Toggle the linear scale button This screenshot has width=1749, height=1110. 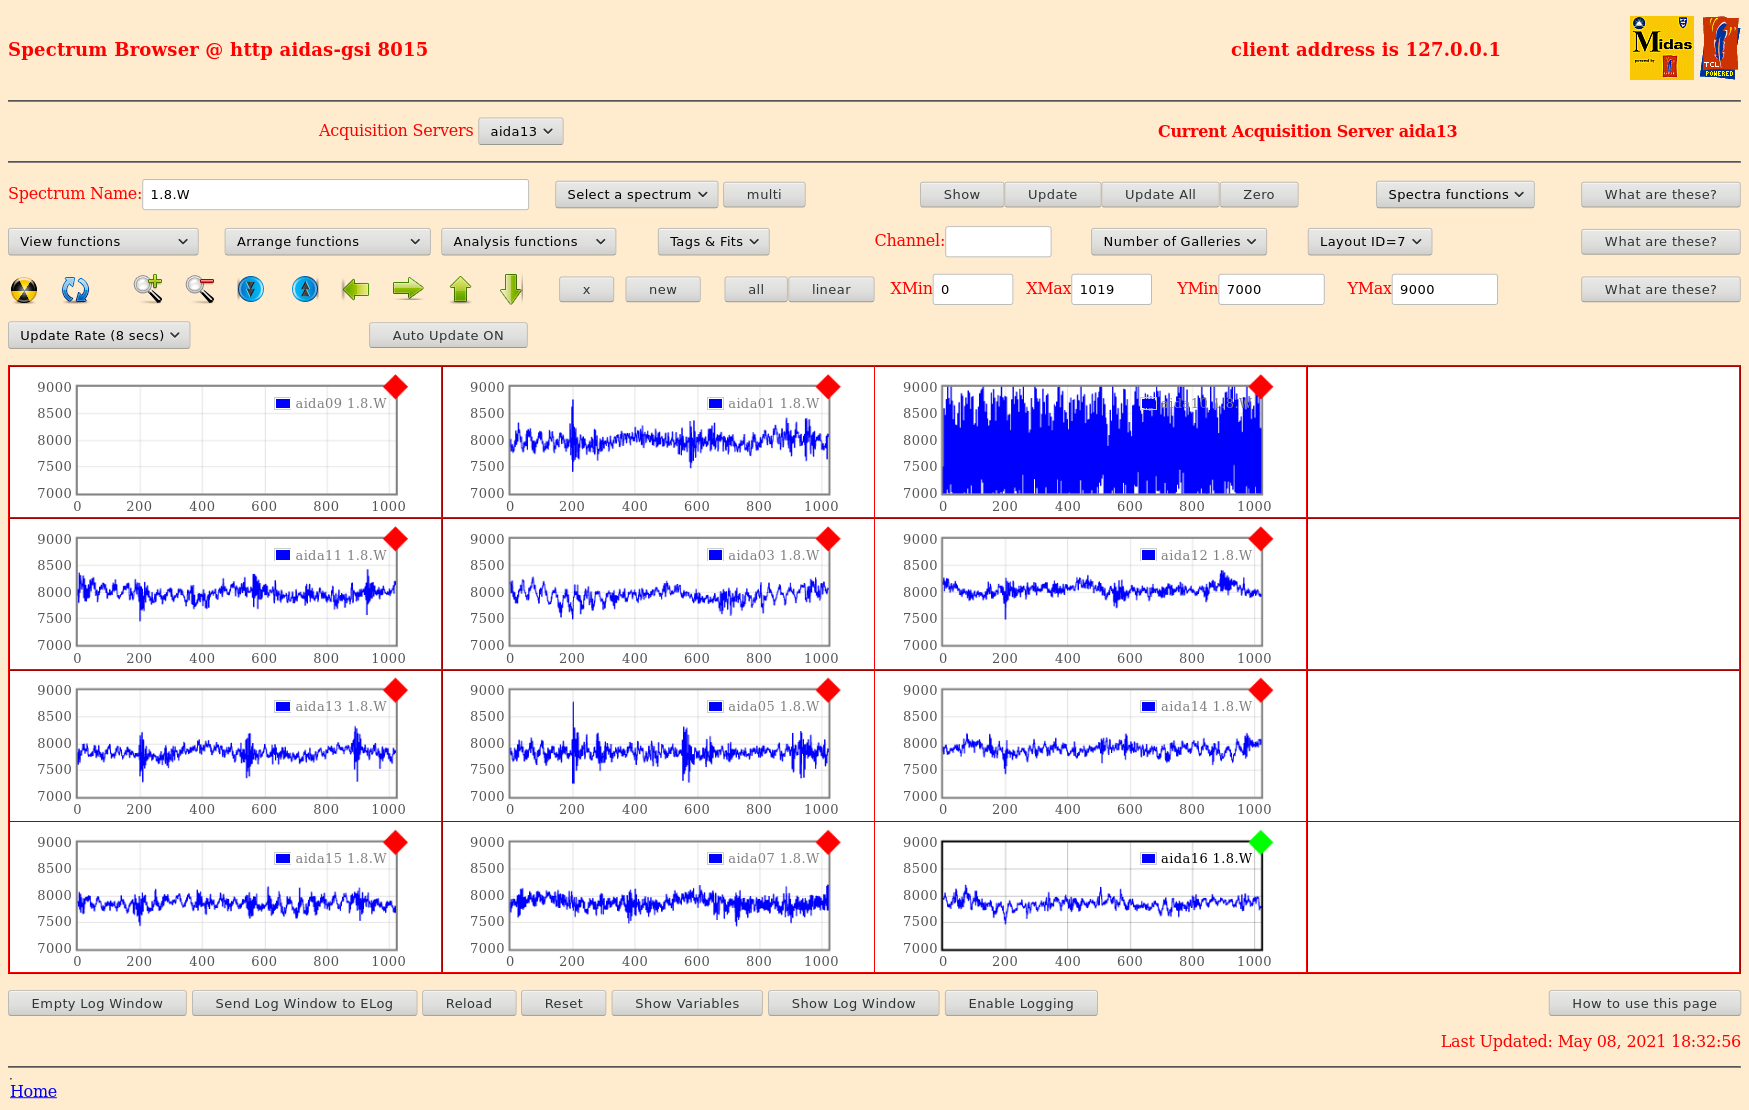[x=830, y=290]
